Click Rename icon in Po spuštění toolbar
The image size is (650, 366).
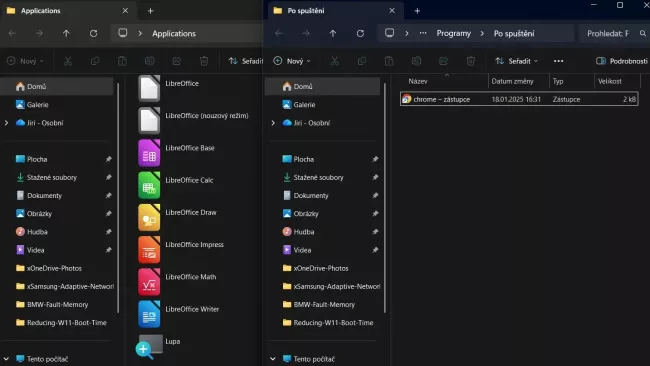(x=416, y=61)
